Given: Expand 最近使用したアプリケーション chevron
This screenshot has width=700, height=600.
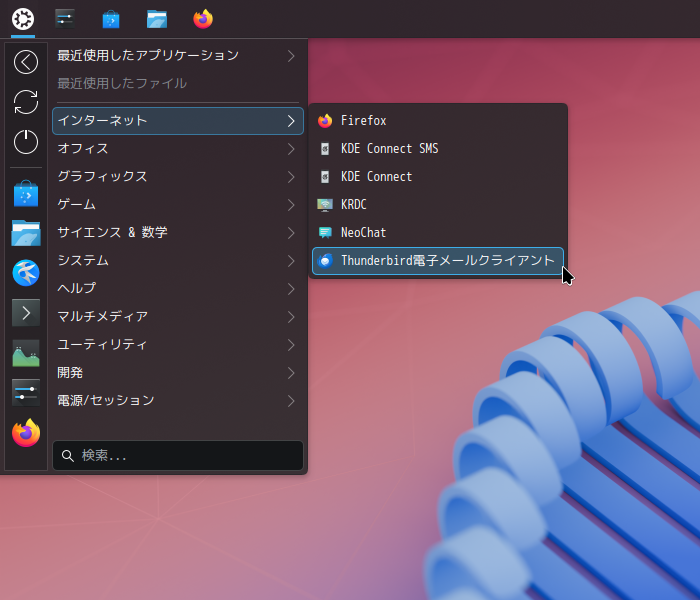Looking at the screenshot, I should pyautogui.click(x=291, y=56).
